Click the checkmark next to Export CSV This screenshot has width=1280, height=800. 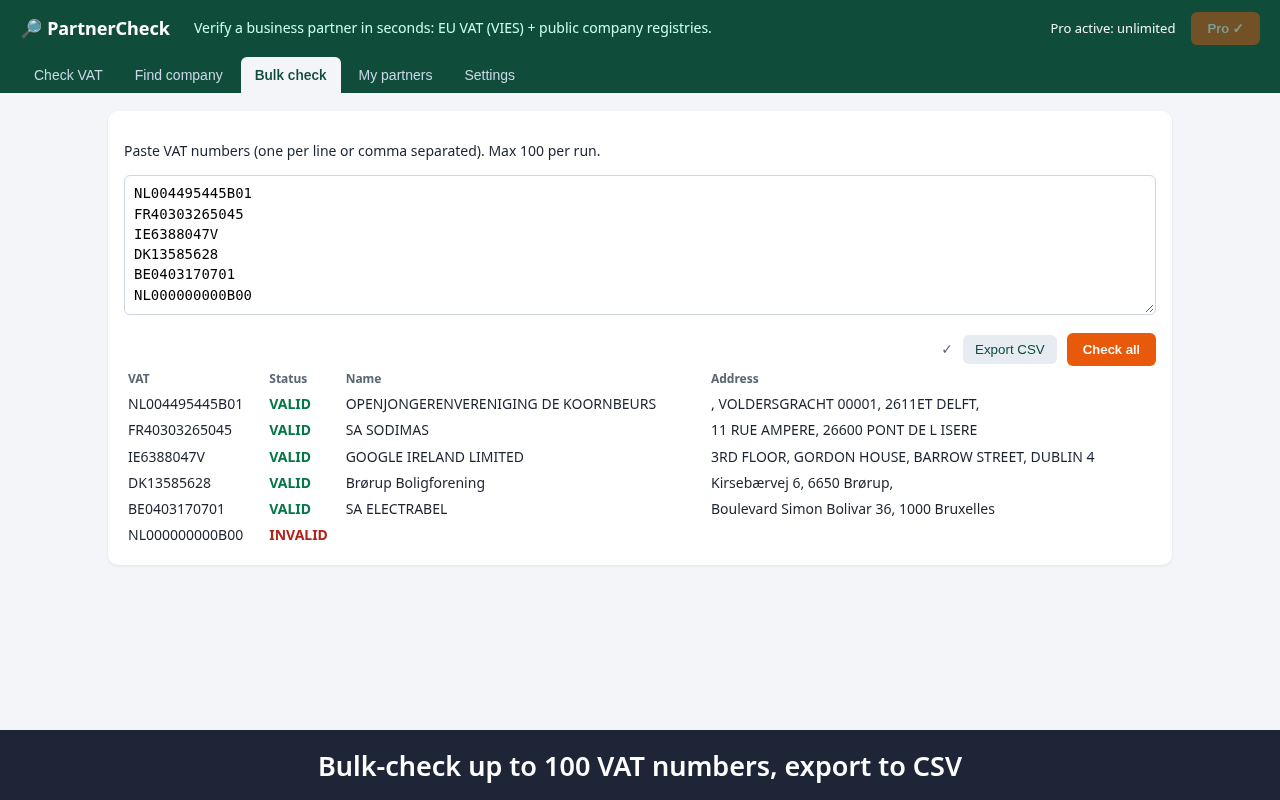click(x=947, y=349)
